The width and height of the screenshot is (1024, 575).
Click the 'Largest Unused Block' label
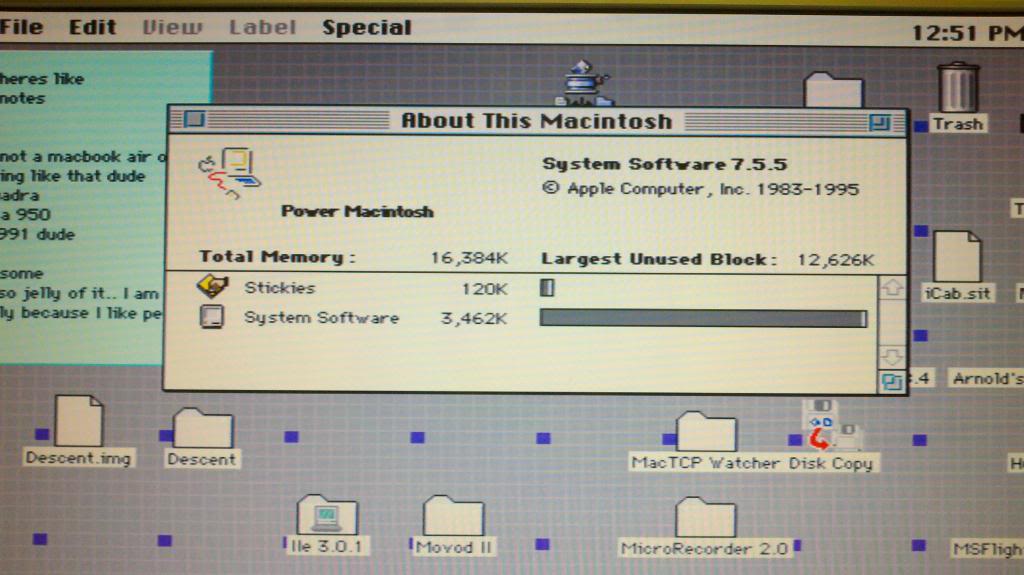coord(659,259)
